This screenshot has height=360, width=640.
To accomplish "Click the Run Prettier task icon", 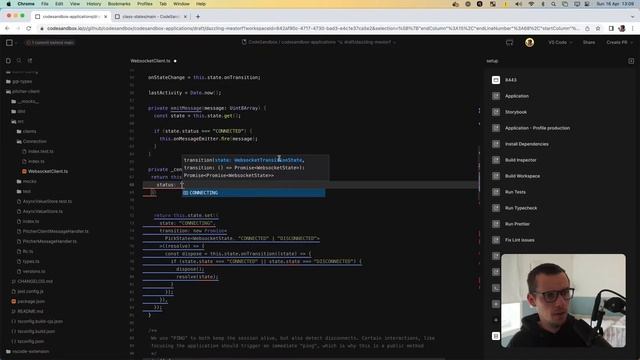I will (496, 224).
